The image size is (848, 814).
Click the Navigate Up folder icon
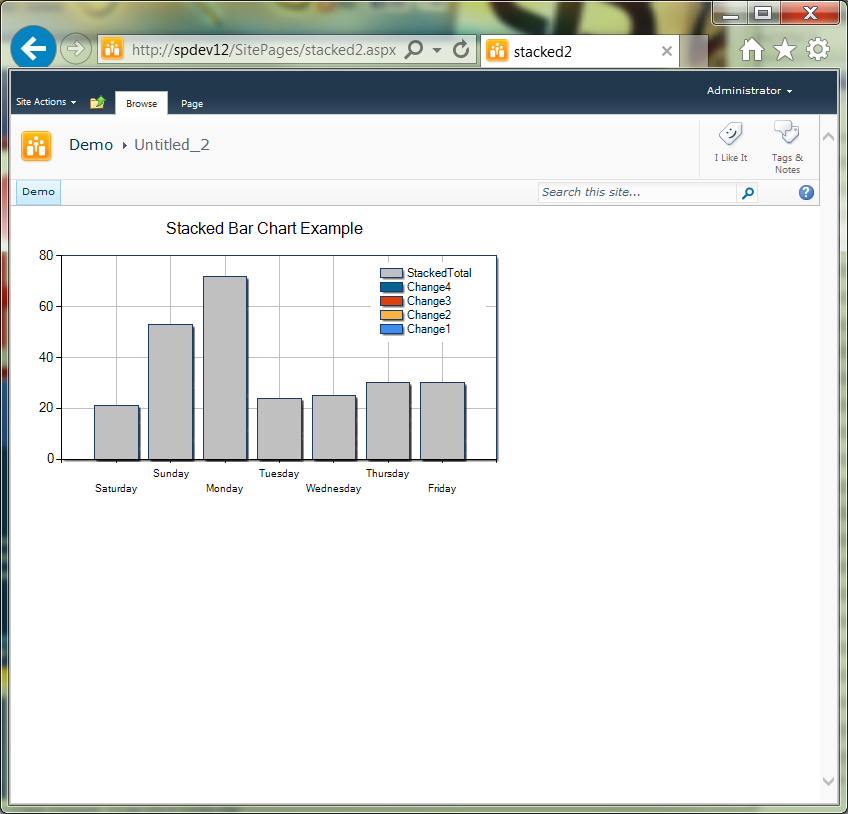tap(97, 102)
